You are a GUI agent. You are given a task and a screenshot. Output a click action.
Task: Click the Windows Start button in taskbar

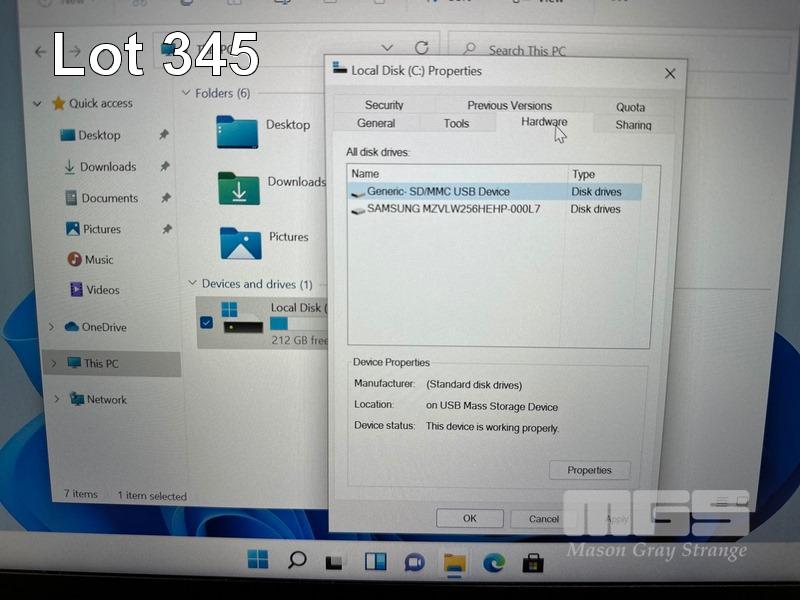258,561
